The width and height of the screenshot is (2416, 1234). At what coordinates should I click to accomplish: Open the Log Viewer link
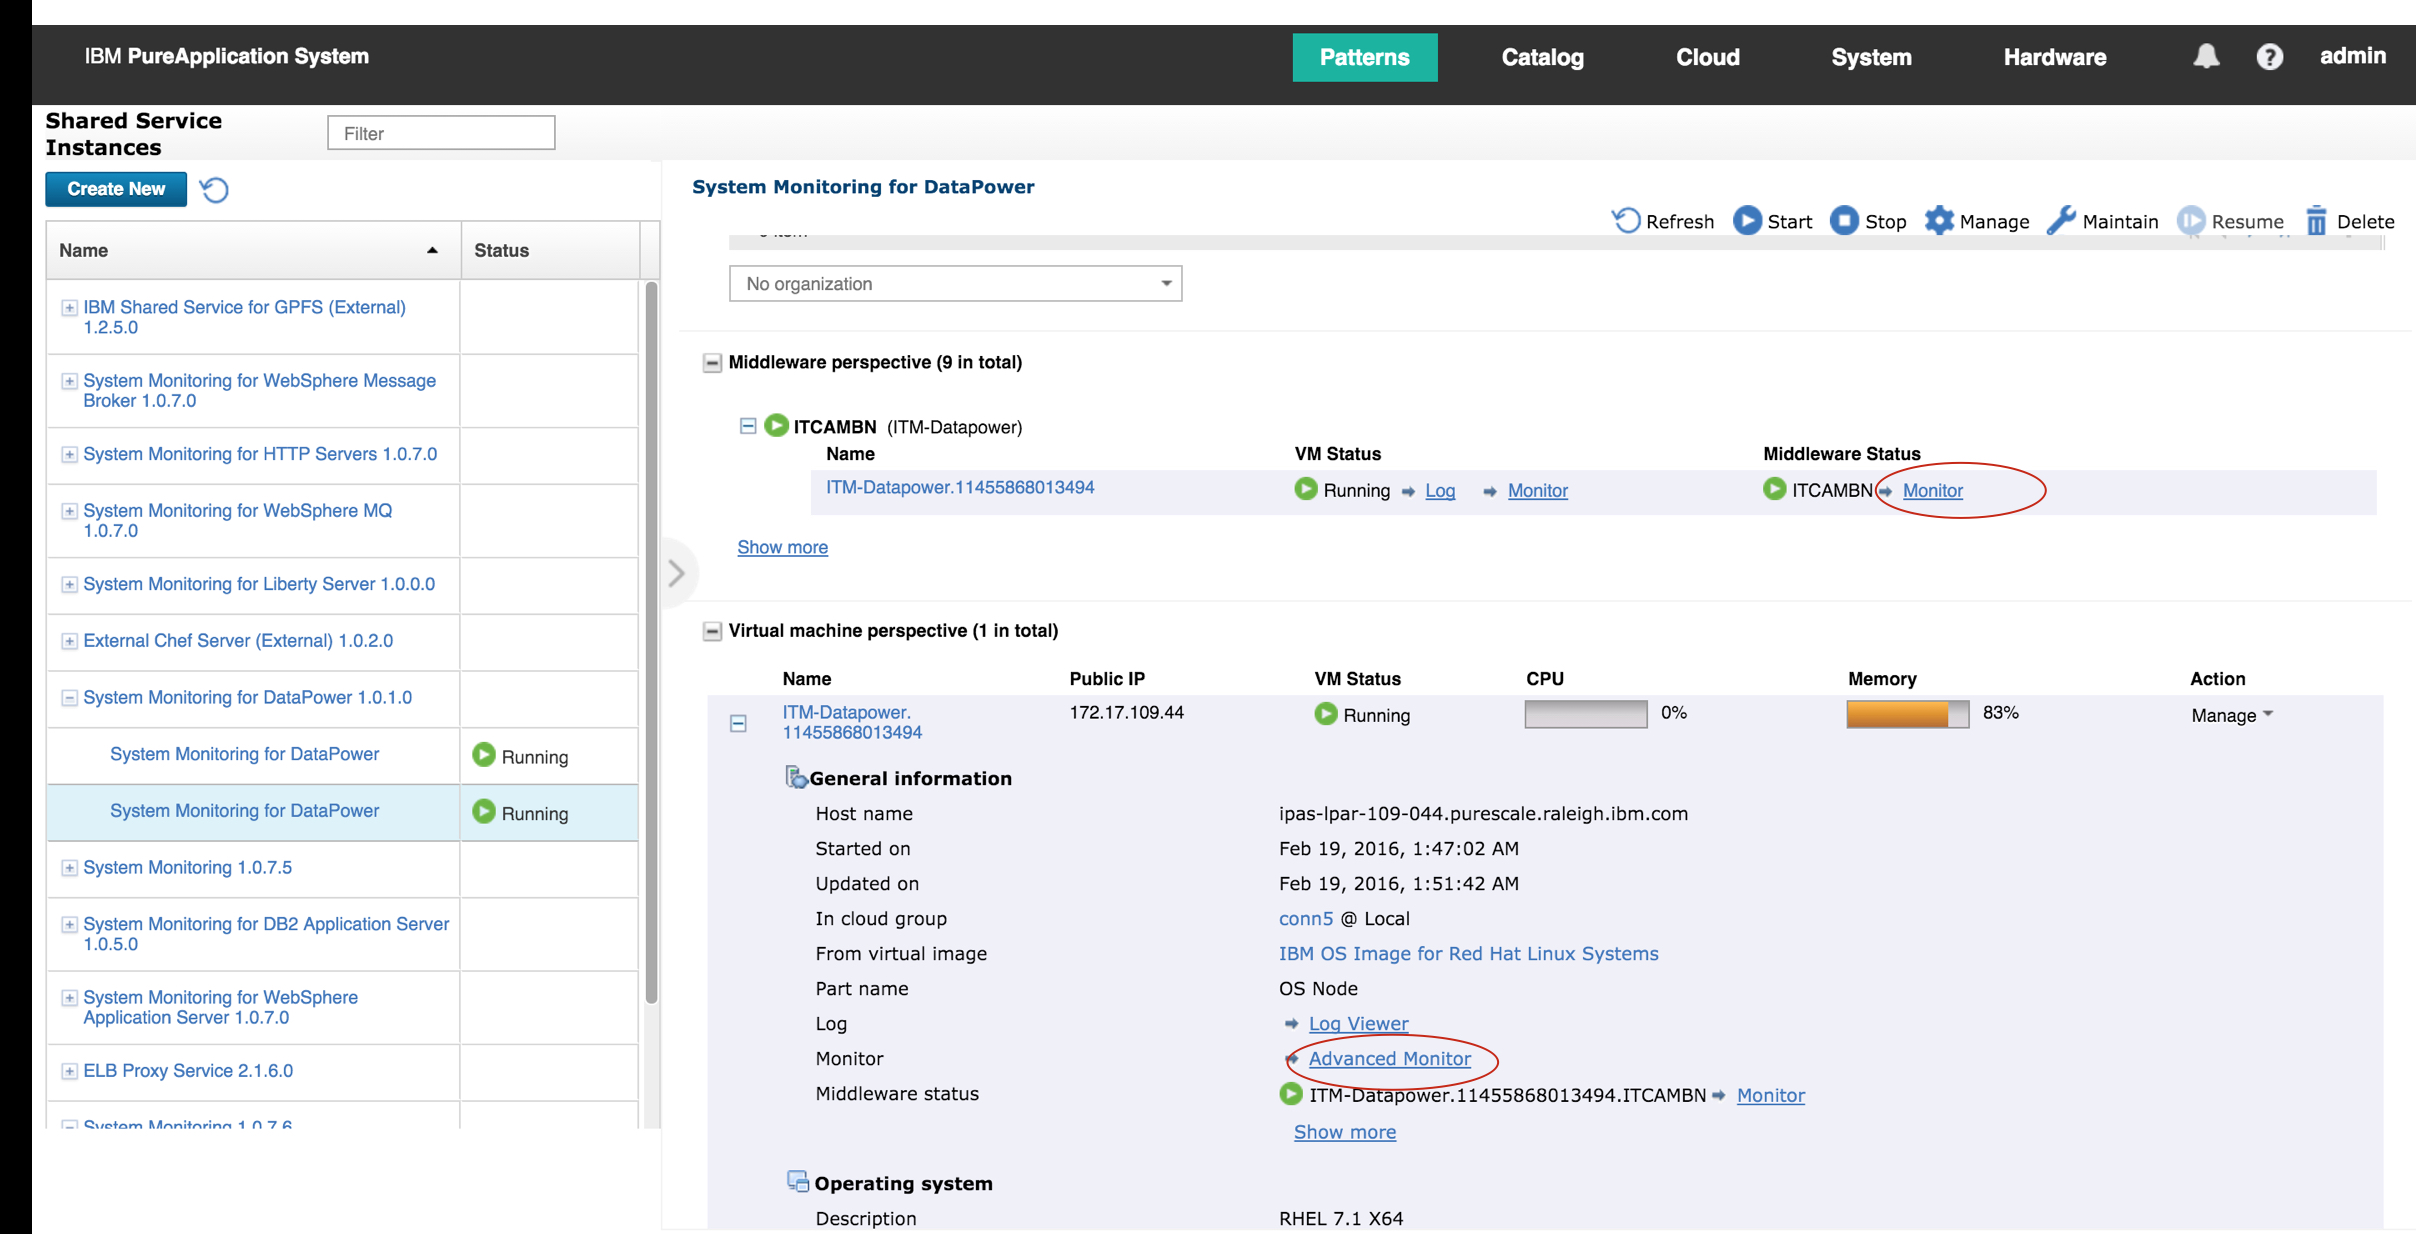coord(1358,1023)
